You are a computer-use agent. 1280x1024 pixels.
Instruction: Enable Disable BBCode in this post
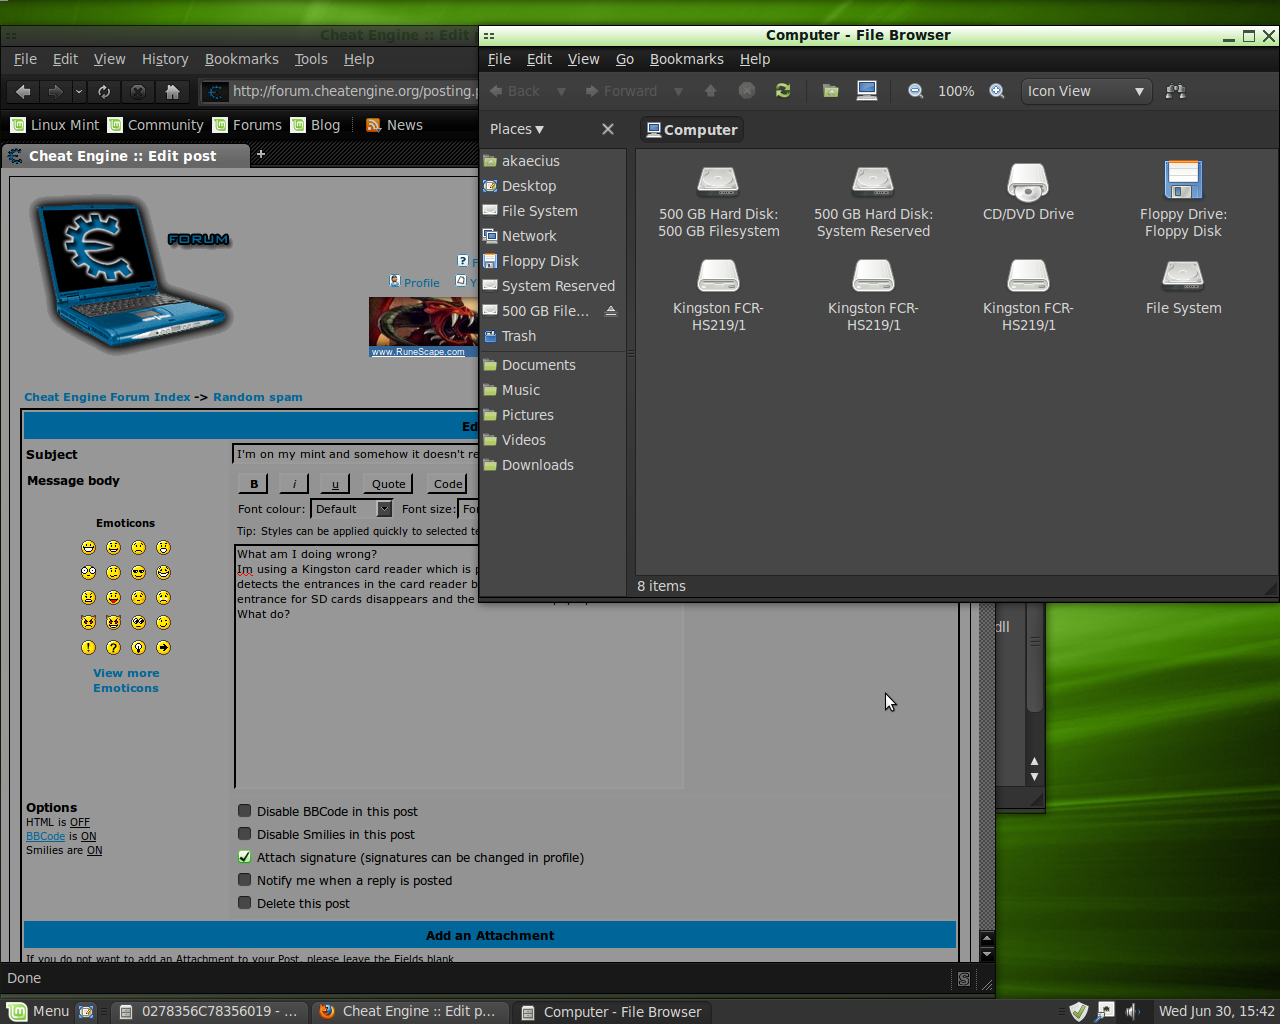point(244,811)
